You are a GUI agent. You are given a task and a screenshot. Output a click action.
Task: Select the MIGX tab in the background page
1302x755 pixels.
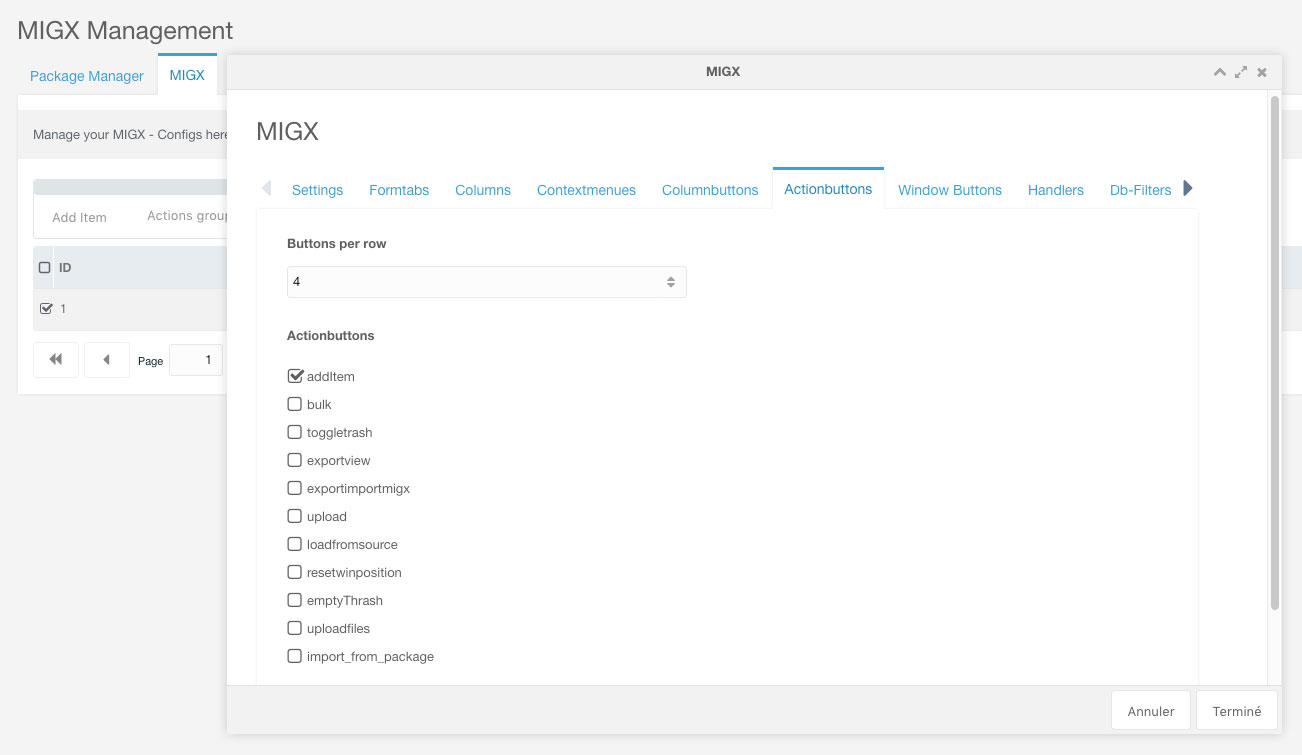pyautogui.click(x=187, y=75)
